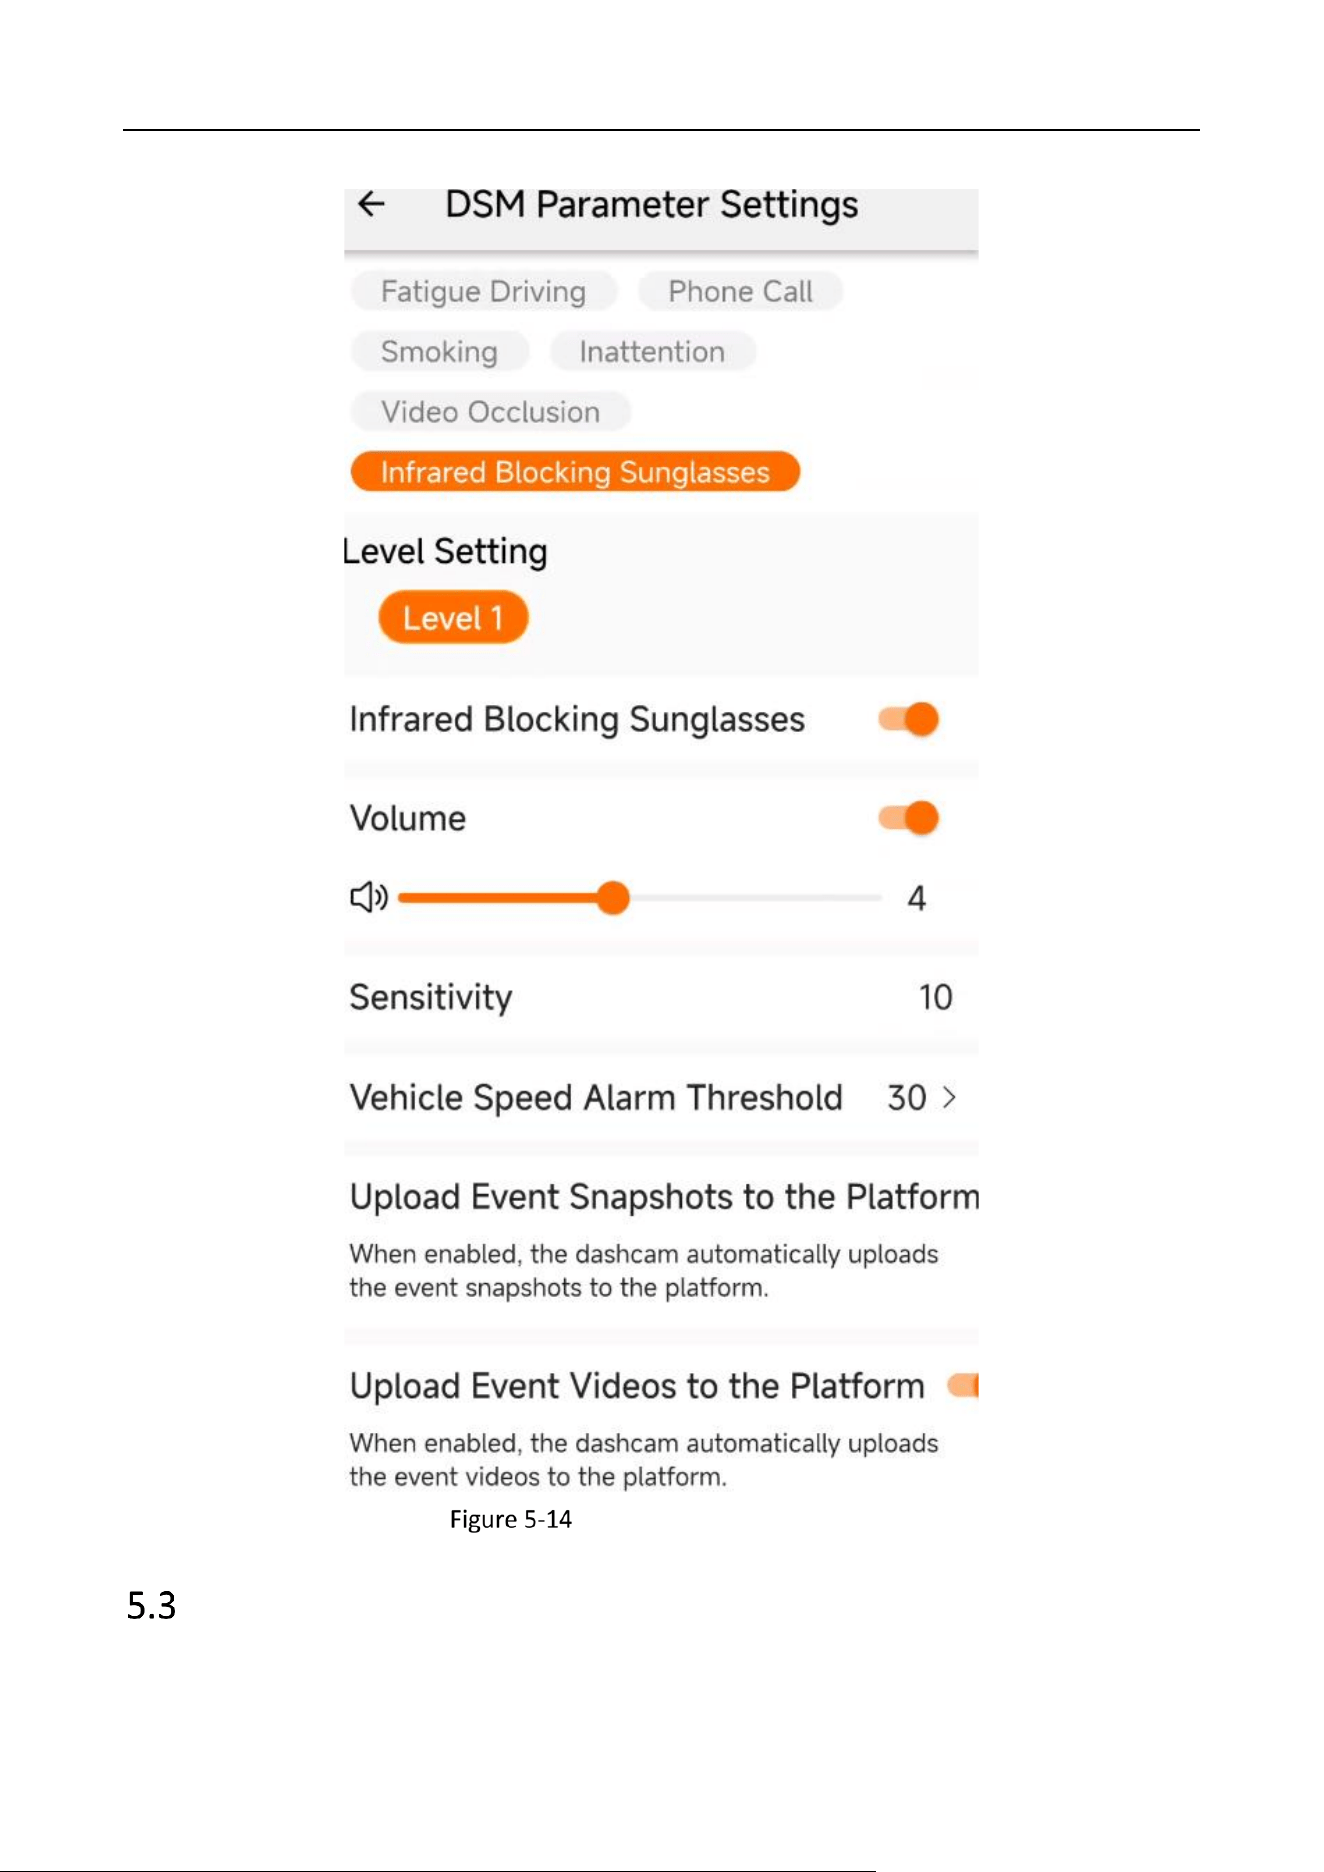The height and width of the screenshot is (1872, 1324).
Task: Open the Vehicle Speed Alarm Threshold row
Action: 661,1098
